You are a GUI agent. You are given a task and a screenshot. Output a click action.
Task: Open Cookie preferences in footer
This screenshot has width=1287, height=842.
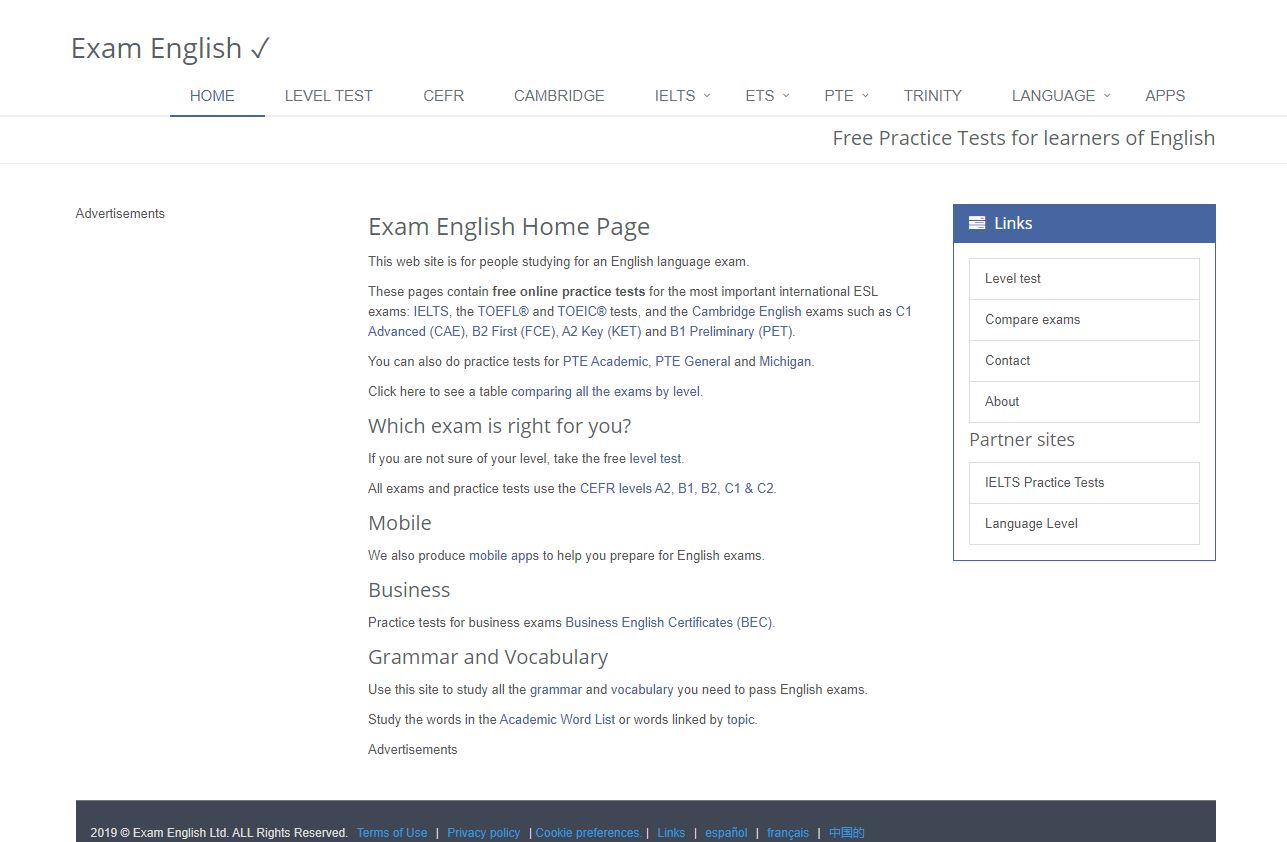point(589,832)
